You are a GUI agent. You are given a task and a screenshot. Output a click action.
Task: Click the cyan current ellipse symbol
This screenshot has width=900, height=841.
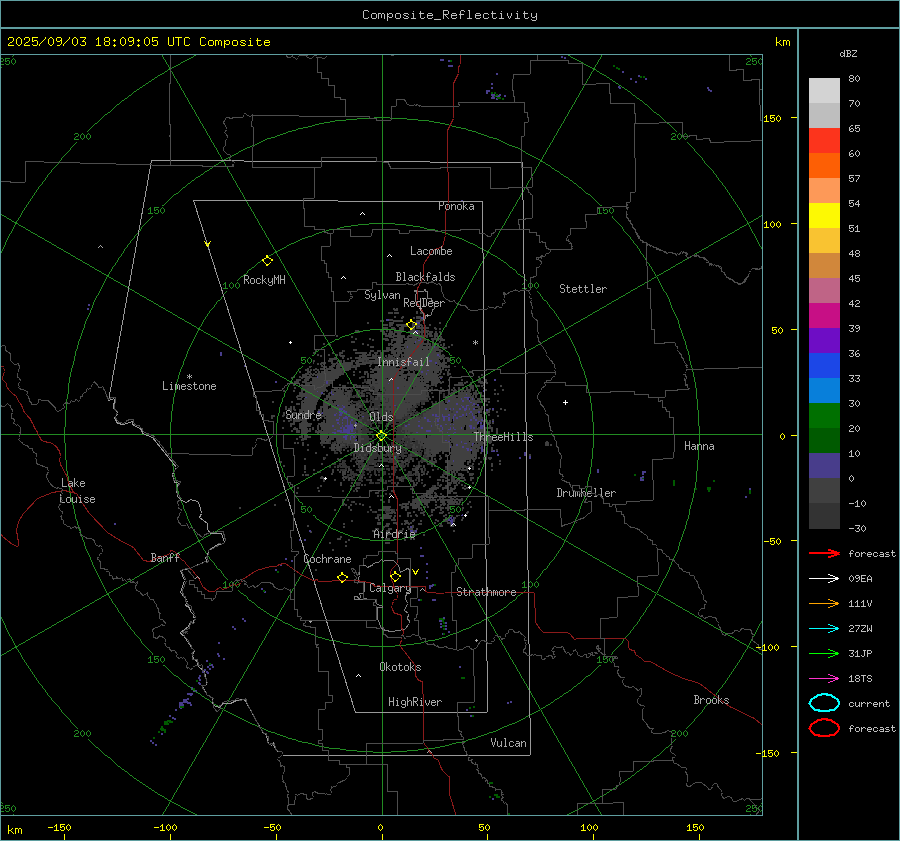point(824,703)
